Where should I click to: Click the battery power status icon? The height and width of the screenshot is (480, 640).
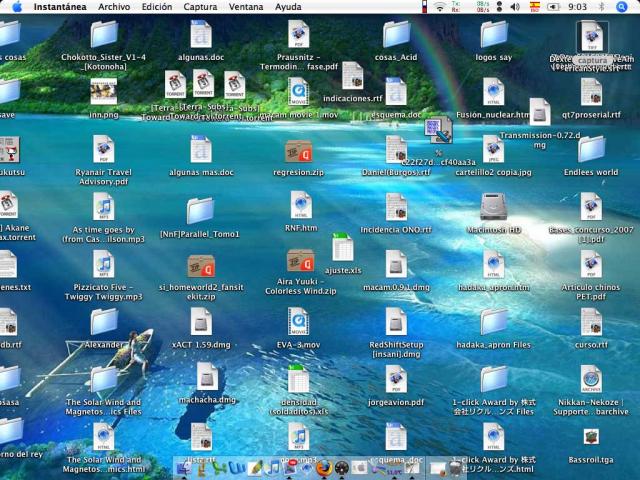[553, 7]
